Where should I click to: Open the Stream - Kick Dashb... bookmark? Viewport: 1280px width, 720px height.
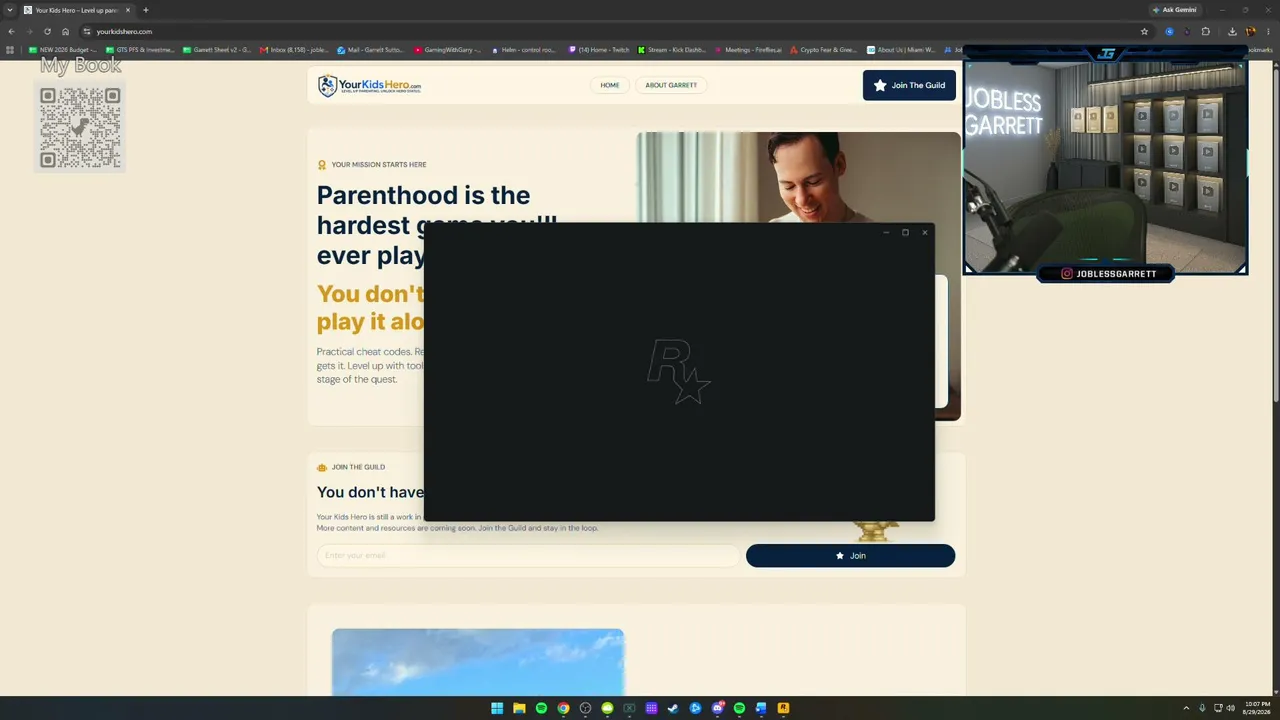tap(672, 50)
